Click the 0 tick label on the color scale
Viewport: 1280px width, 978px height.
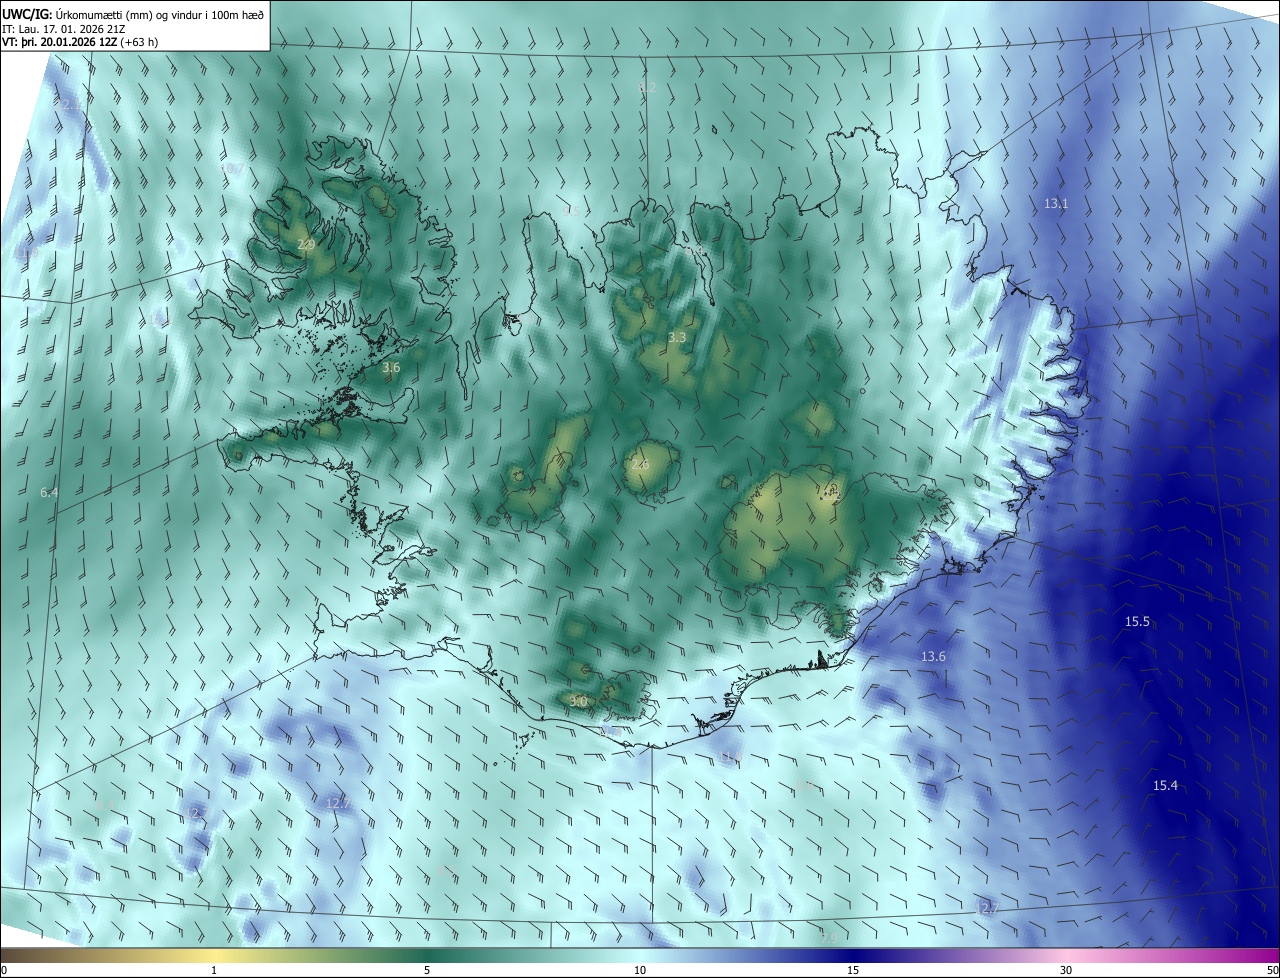point(4,970)
